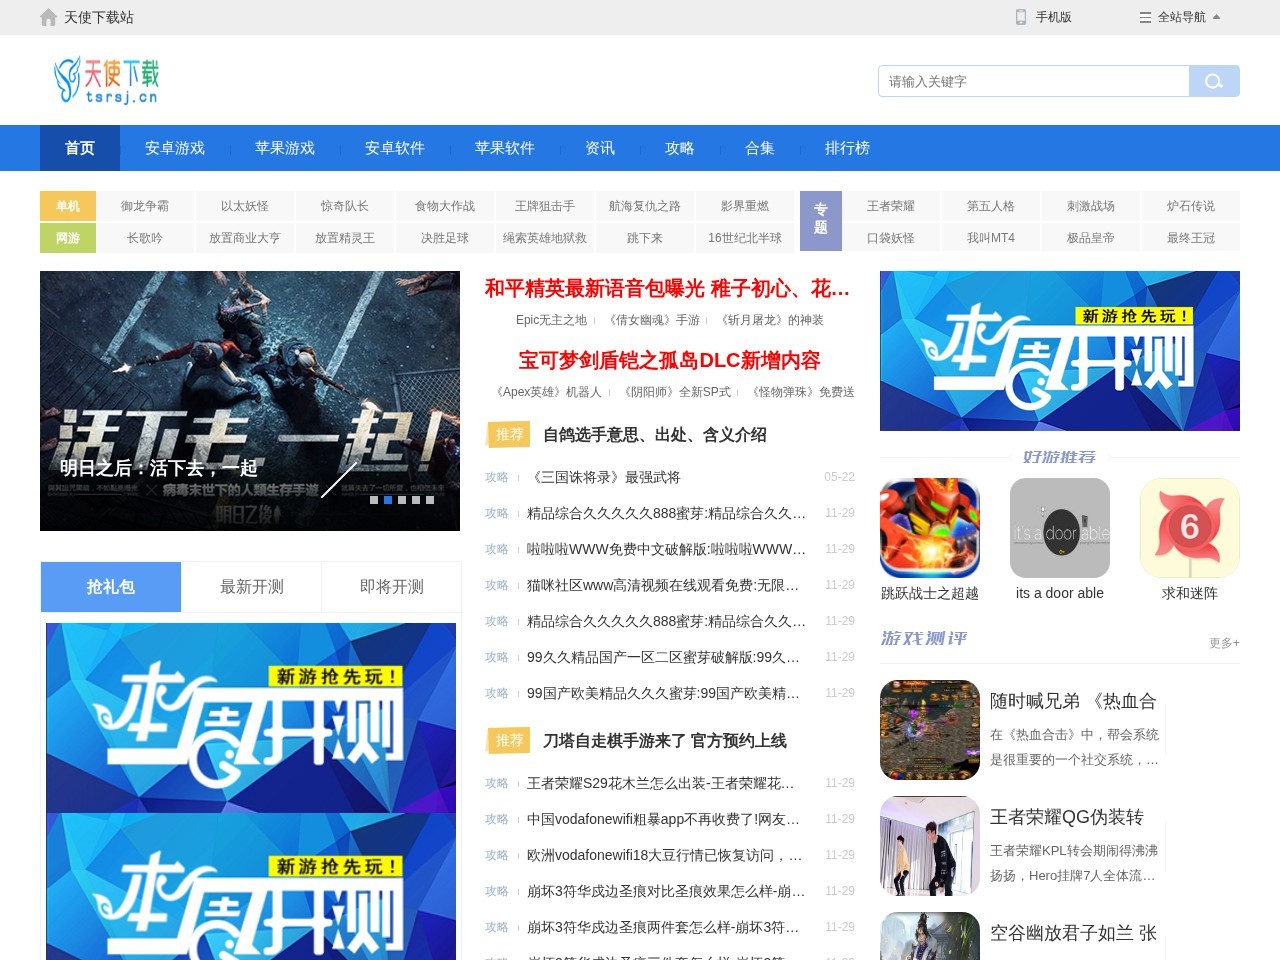Click the 本周开测 banner in right sidebar
The image size is (1280, 960).
click(1060, 351)
